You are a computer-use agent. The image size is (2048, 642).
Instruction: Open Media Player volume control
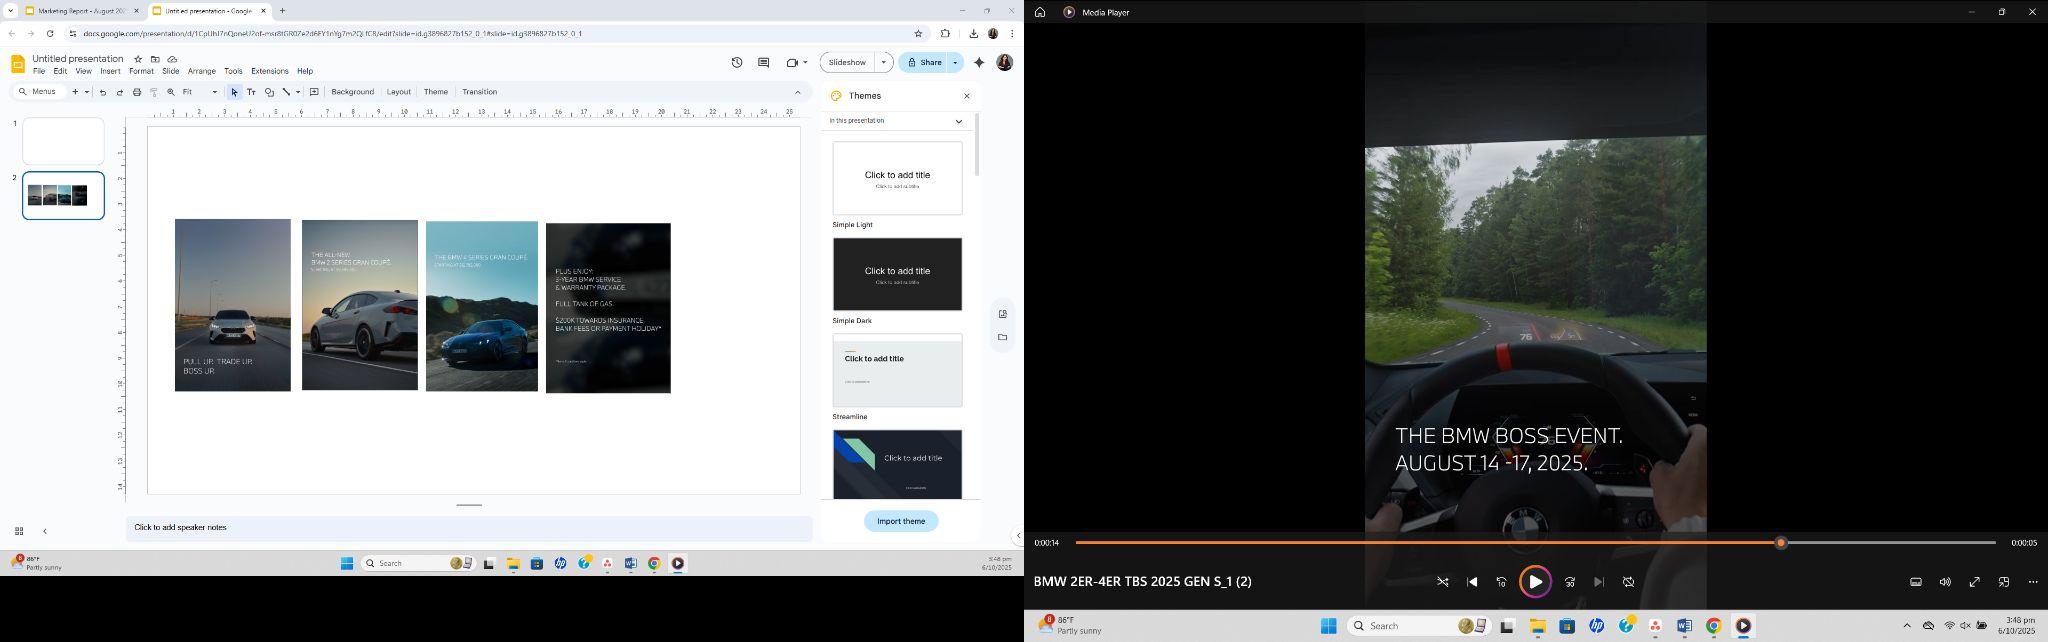coord(1945,582)
